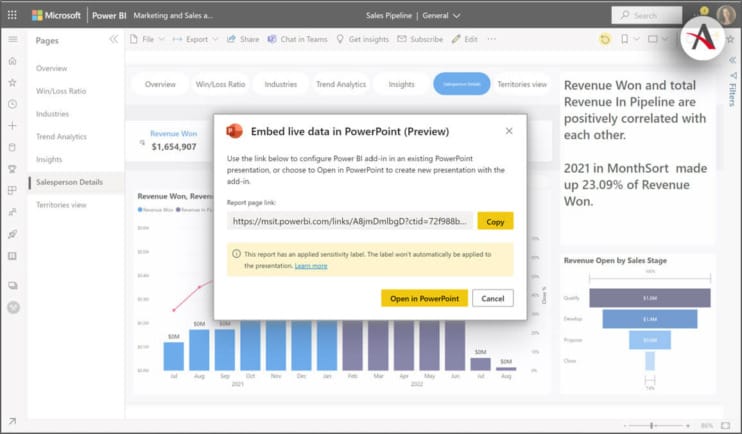Click Subscribe in the toolbar
Image resolution: width=742 pixels, height=434 pixels.
point(420,39)
